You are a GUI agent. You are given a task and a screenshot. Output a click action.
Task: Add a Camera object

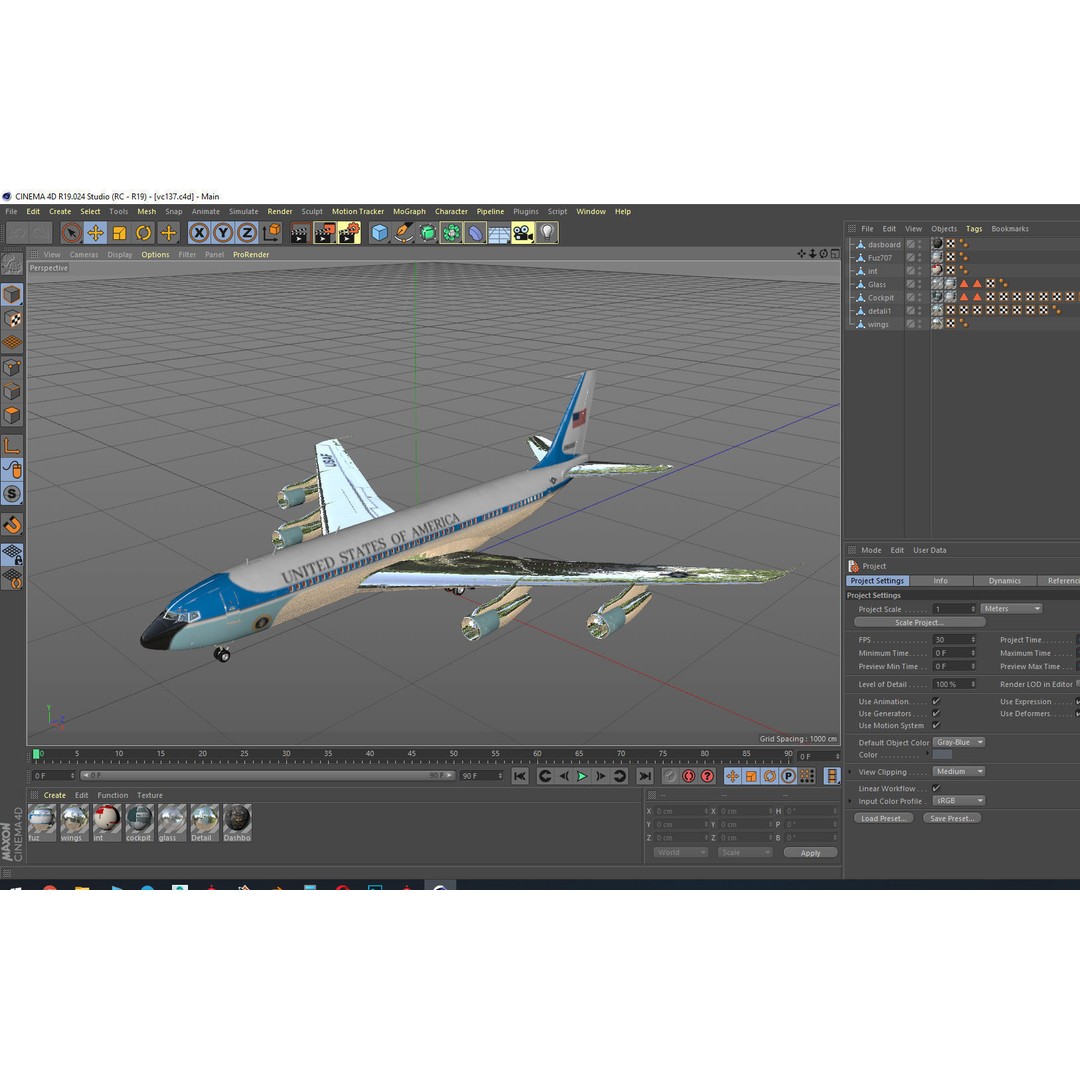point(523,233)
